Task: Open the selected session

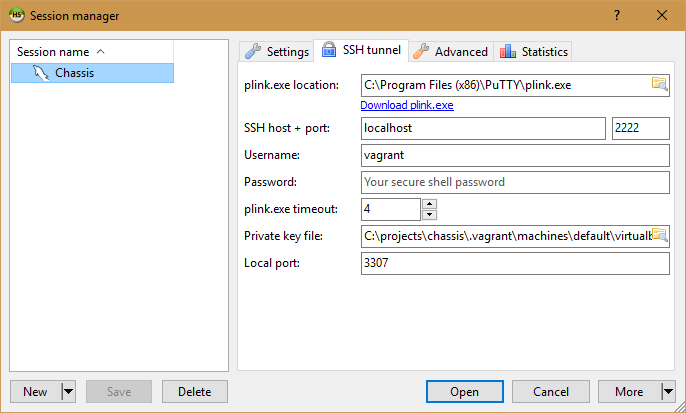Action: [465, 392]
